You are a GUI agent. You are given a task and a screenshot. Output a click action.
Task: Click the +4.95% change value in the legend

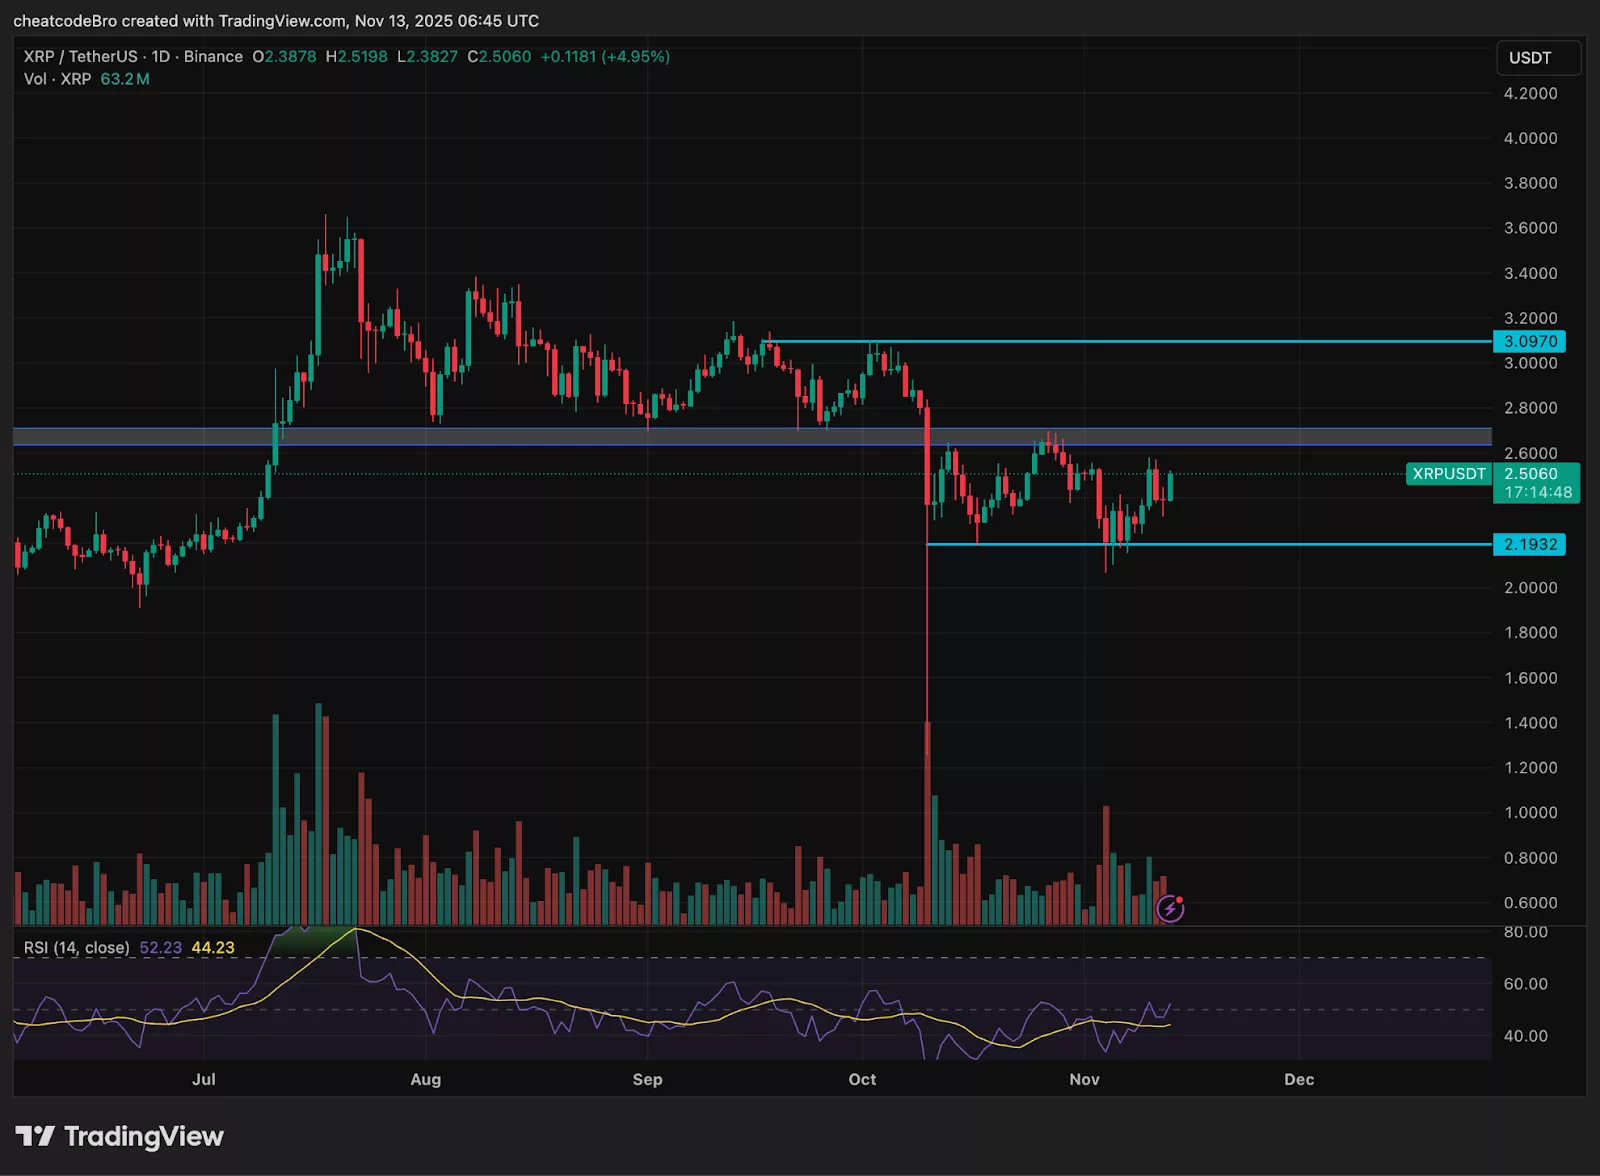[x=637, y=57]
